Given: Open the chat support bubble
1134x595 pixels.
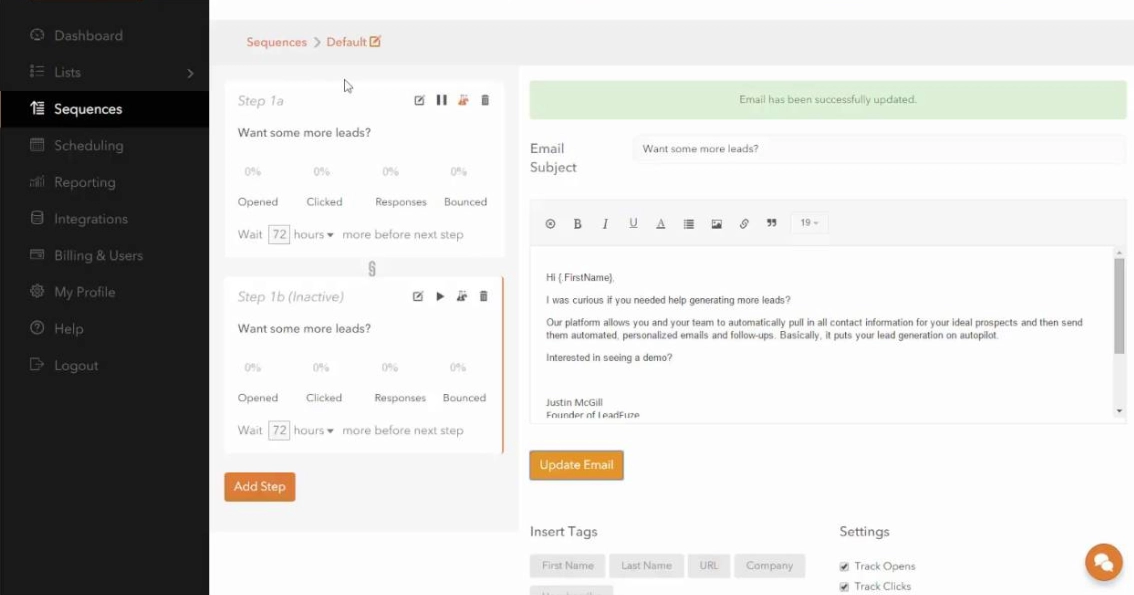Looking at the screenshot, I should (x=1102, y=562).
